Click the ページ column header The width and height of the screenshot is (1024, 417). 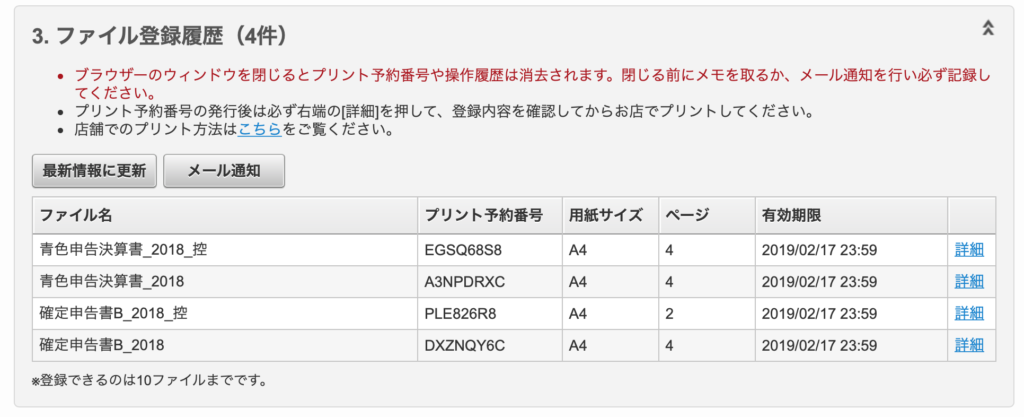(x=686, y=216)
